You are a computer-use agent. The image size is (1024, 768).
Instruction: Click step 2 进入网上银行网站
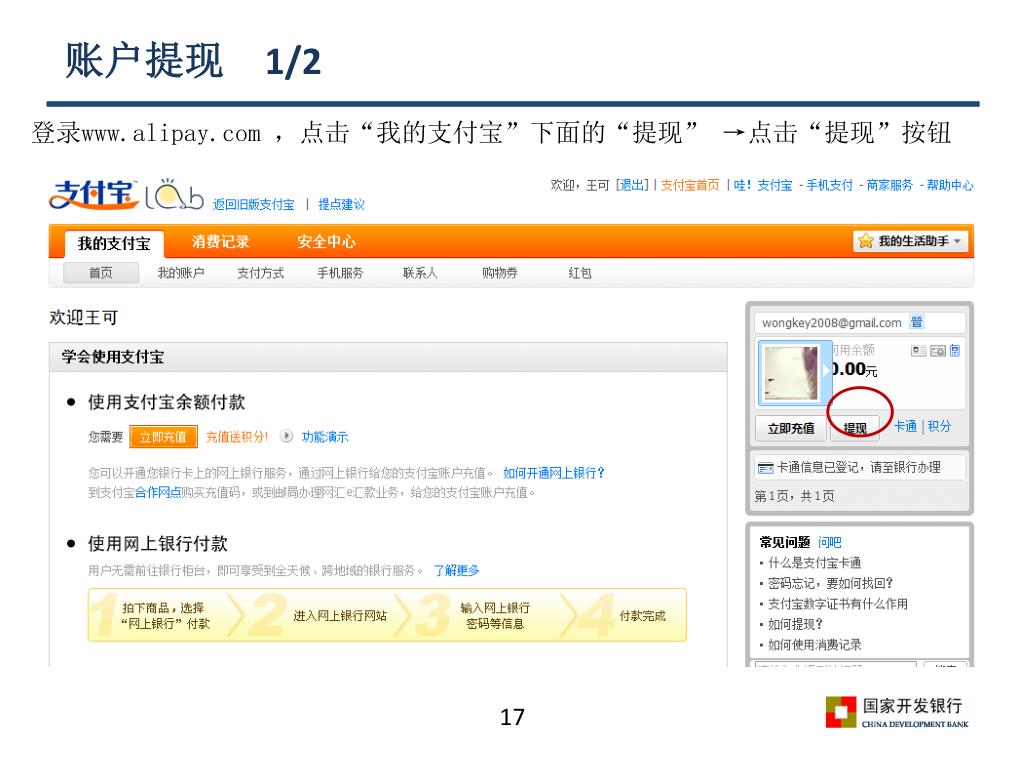click(340, 616)
